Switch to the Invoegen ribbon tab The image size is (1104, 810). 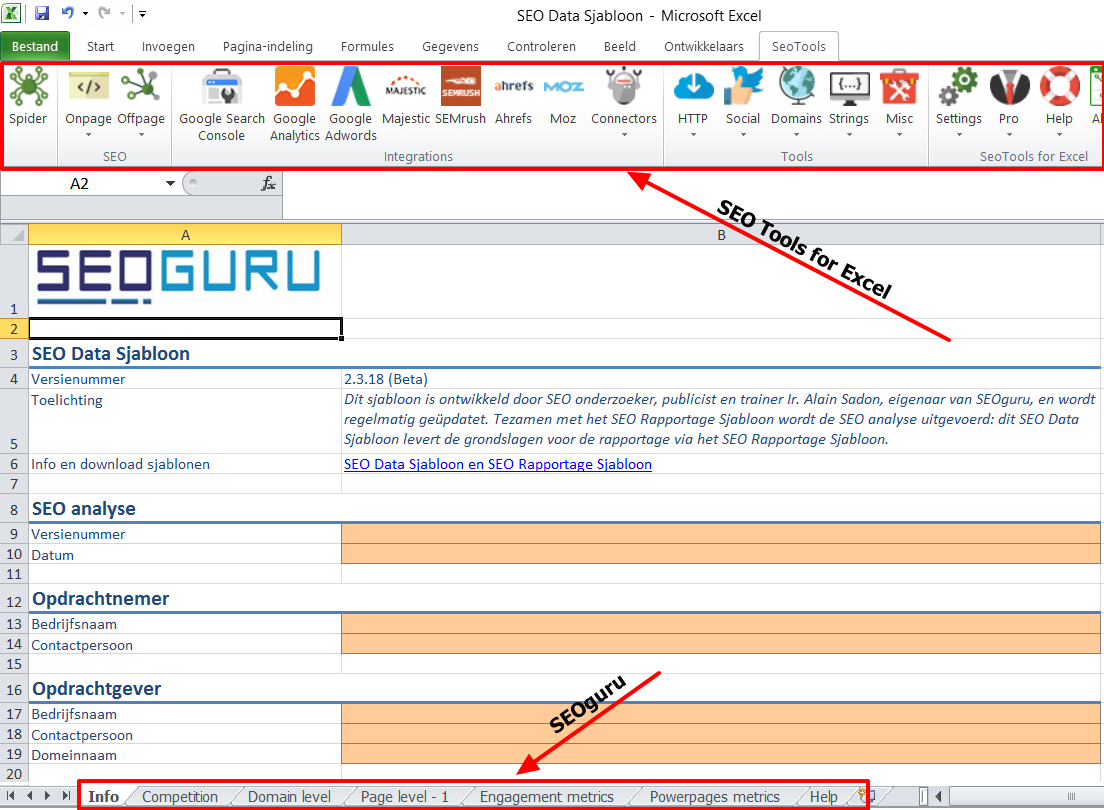[x=168, y=46]
